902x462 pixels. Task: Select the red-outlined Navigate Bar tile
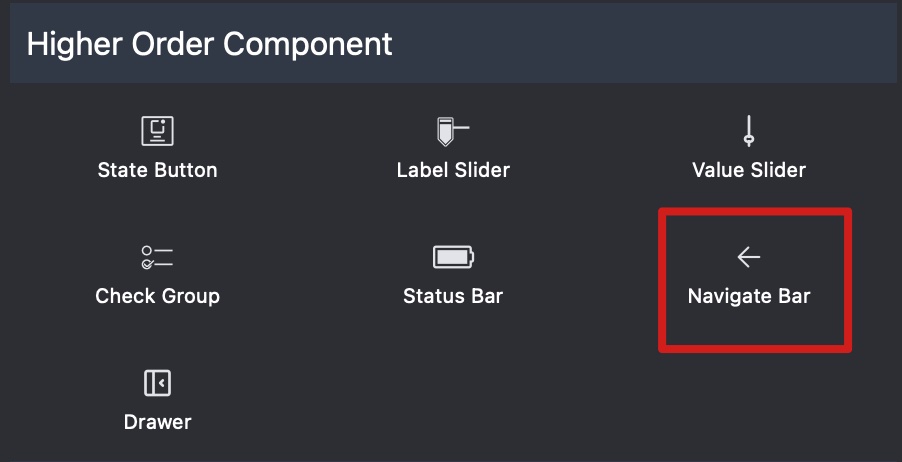pyautogui.click(x=755, y=279)
